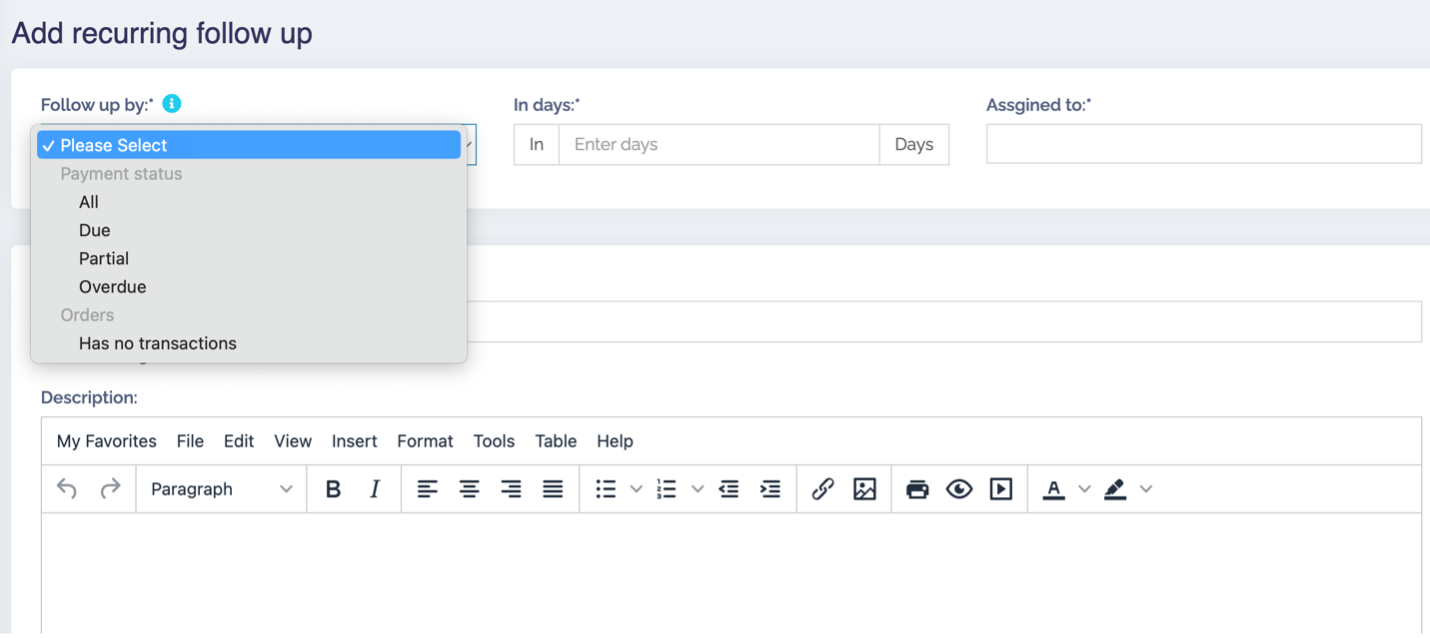Click the redo arrow icon

[110, 489]
